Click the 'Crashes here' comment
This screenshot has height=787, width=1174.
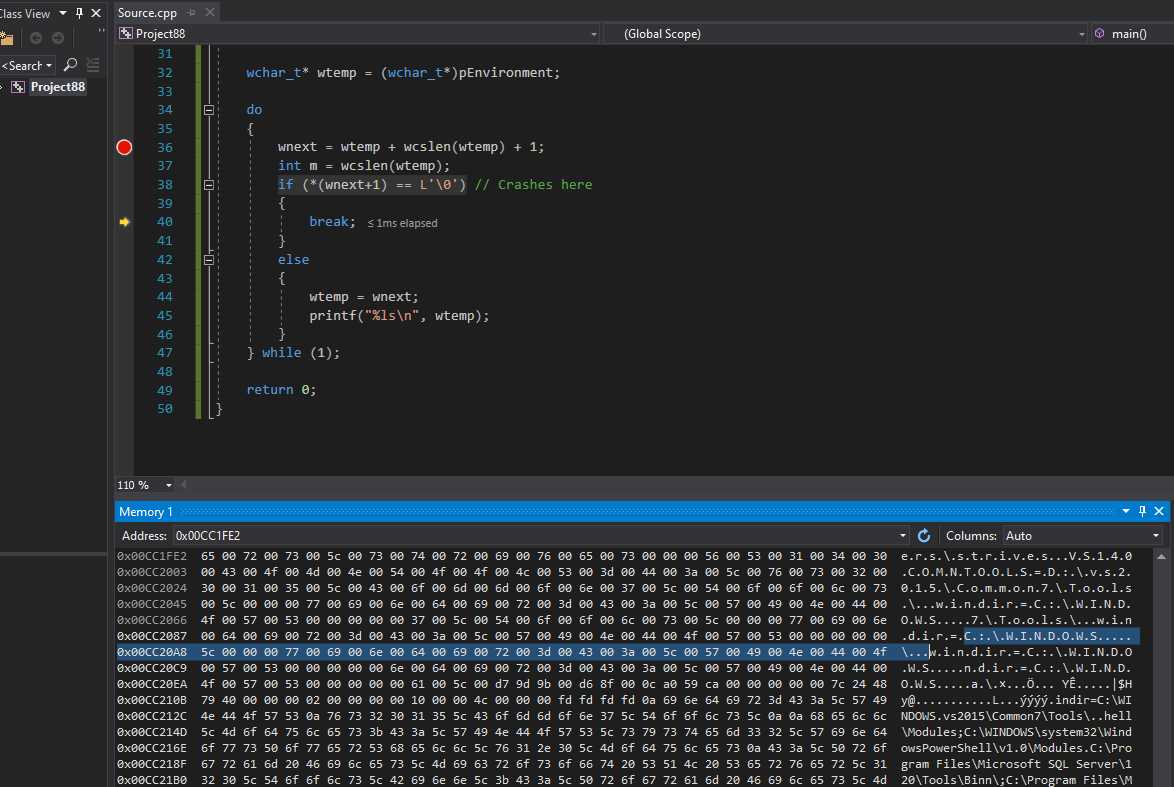(x=544, y=185)
